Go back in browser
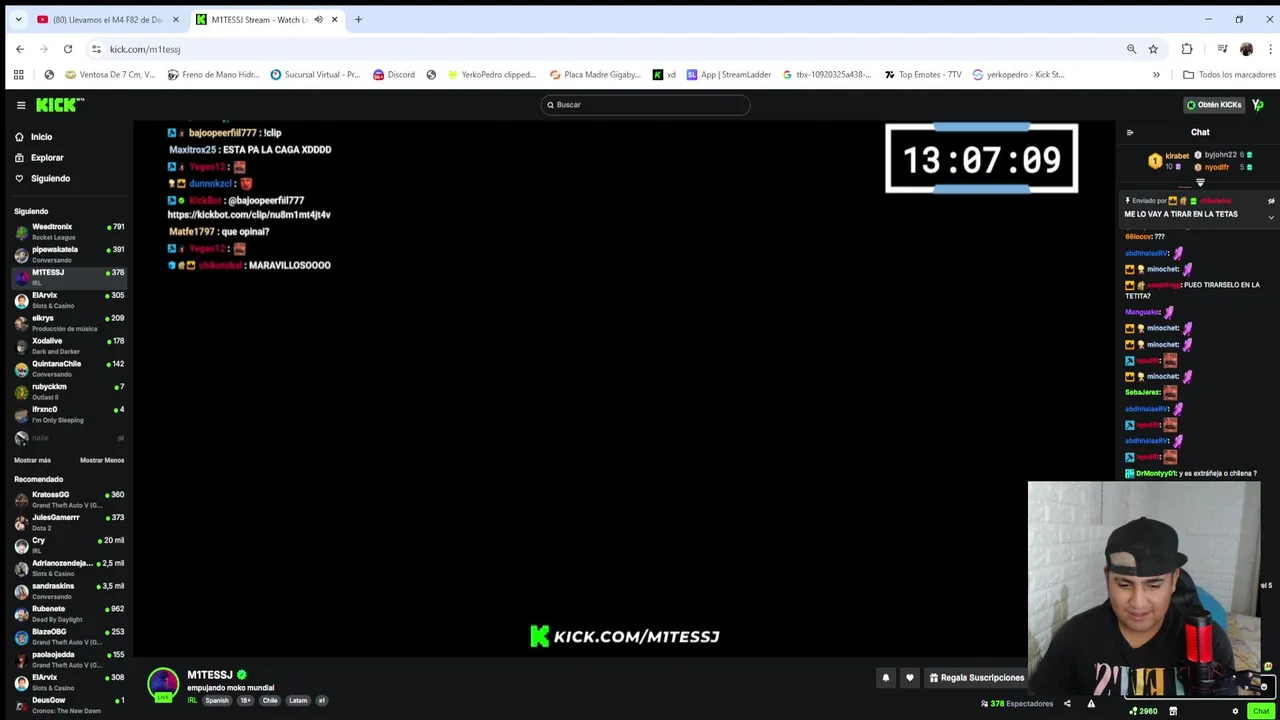Viewport: 1280px width, 720px height. pyautogui.click(x=20, y=49)
